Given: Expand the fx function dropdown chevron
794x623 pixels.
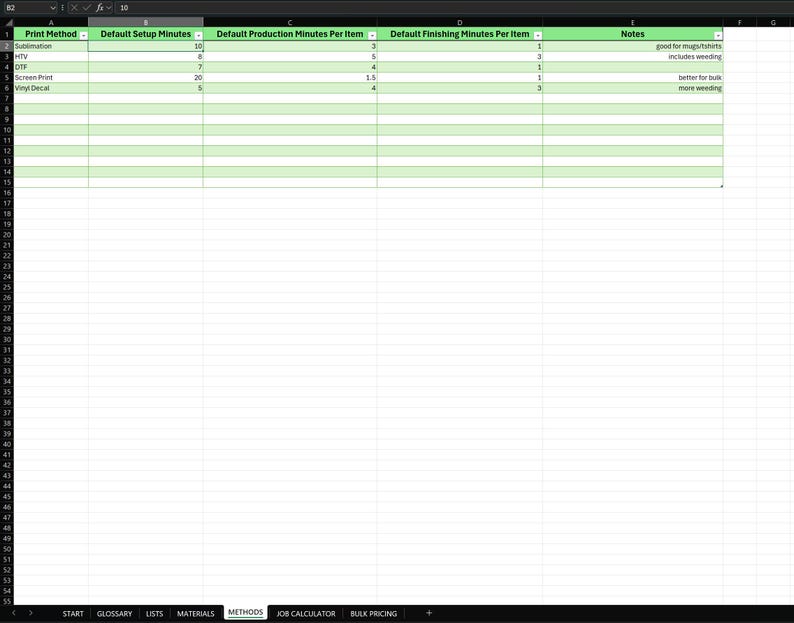Looking at the screenshot, I should 109,8.
